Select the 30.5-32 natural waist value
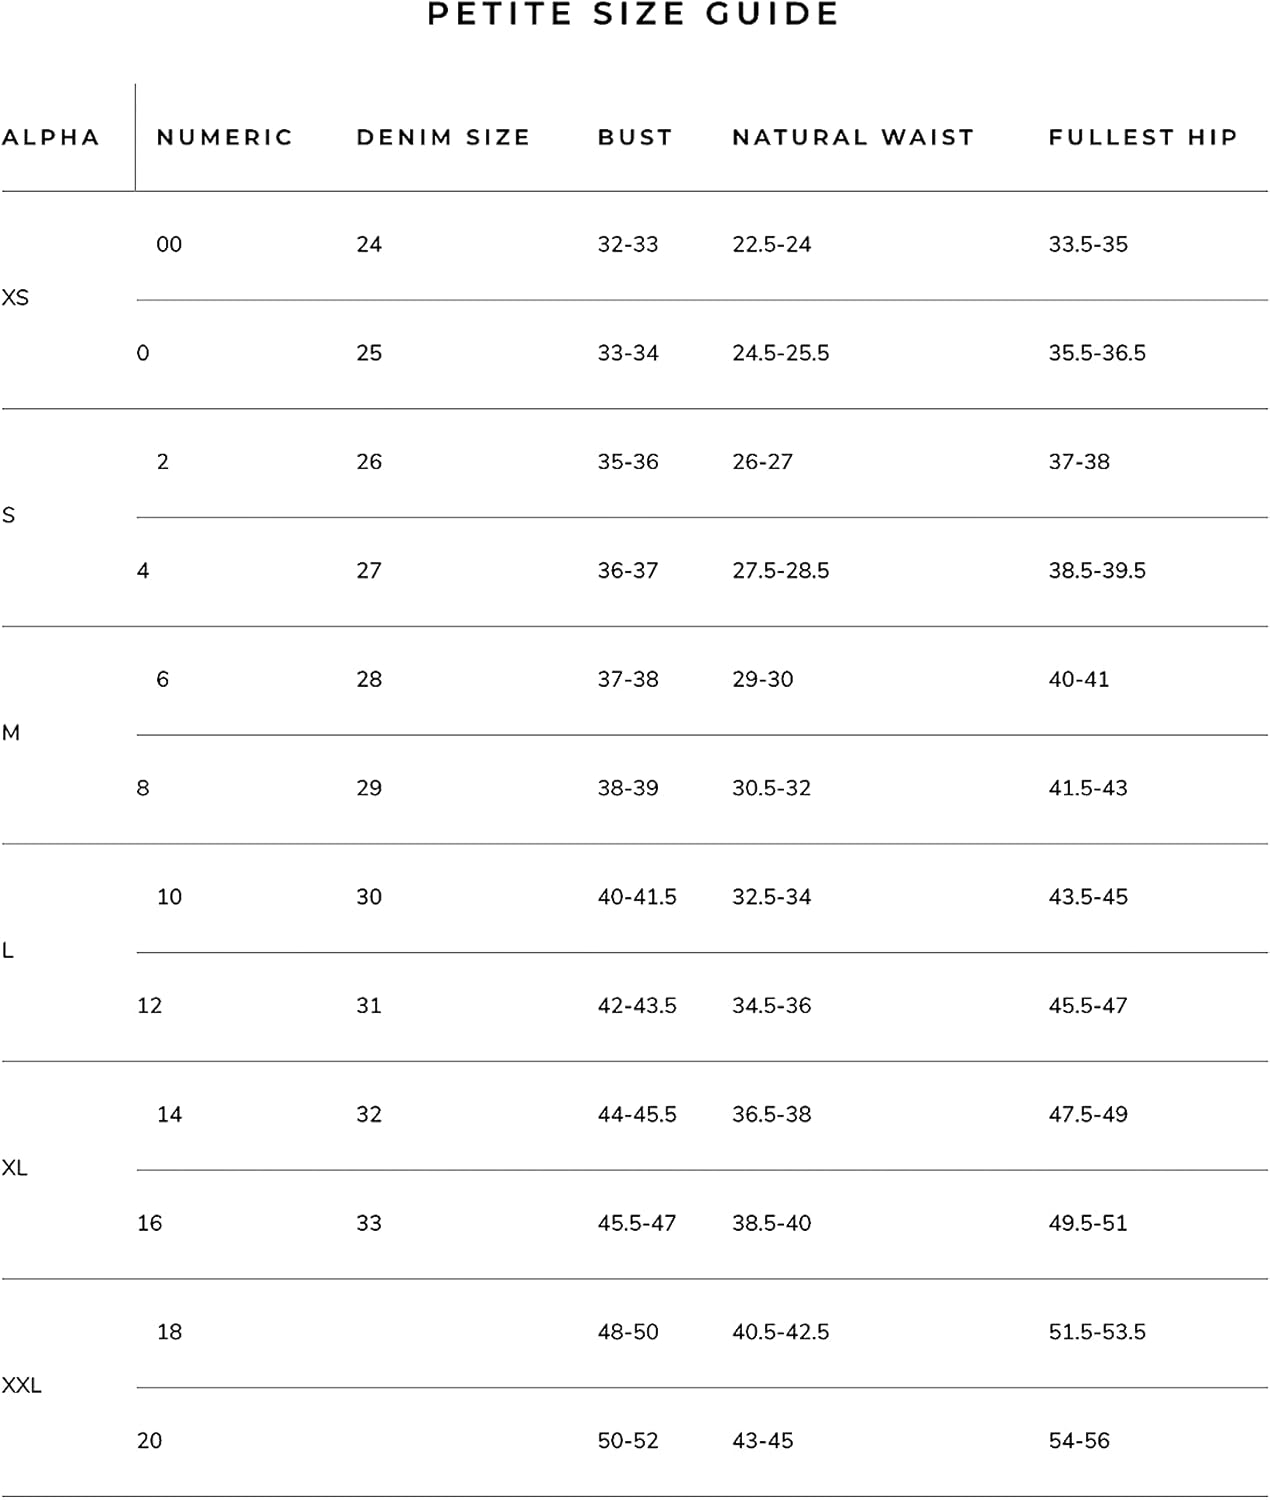 click(771, 788)
